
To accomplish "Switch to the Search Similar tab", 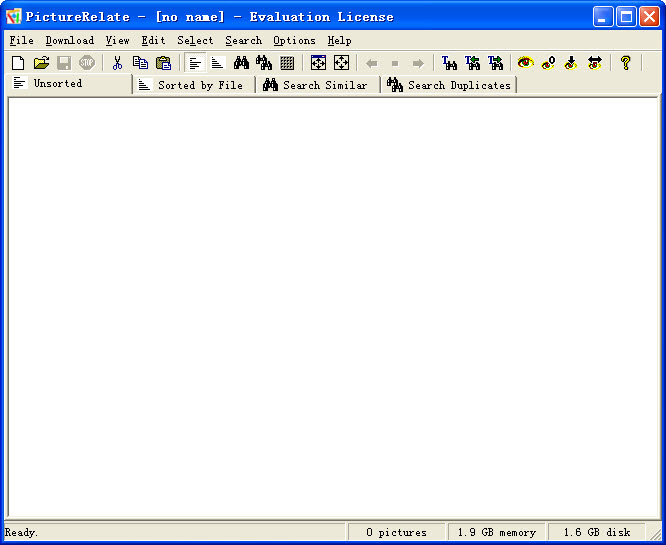I will [316, 86].
